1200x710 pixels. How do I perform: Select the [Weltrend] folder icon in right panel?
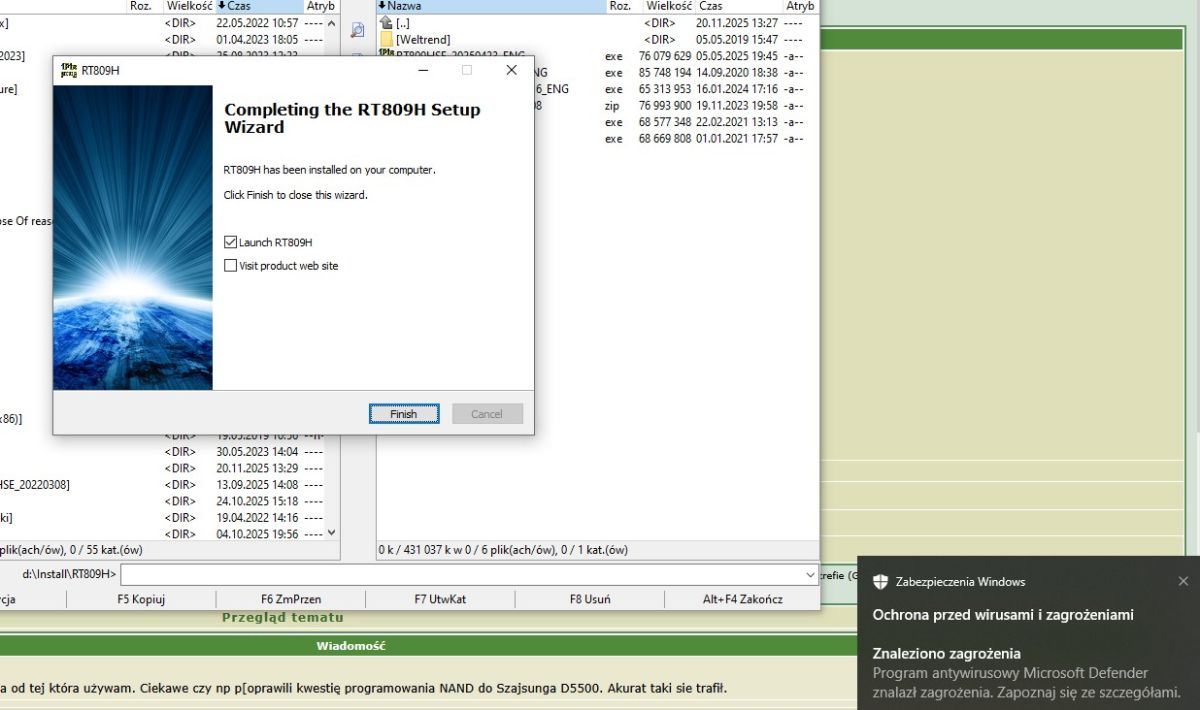tap(387, 39)
